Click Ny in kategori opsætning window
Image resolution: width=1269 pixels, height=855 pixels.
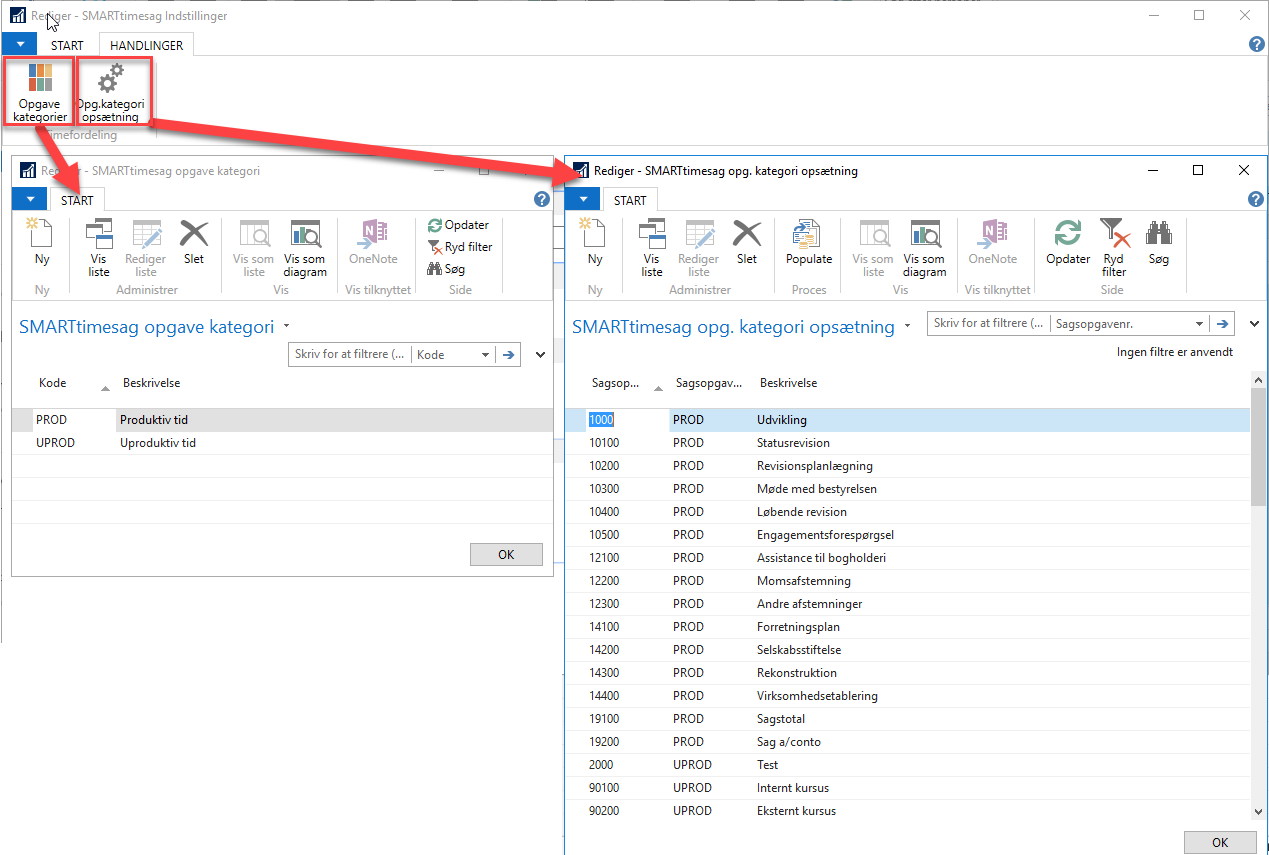pyautogui.click(x=596, y=244)
